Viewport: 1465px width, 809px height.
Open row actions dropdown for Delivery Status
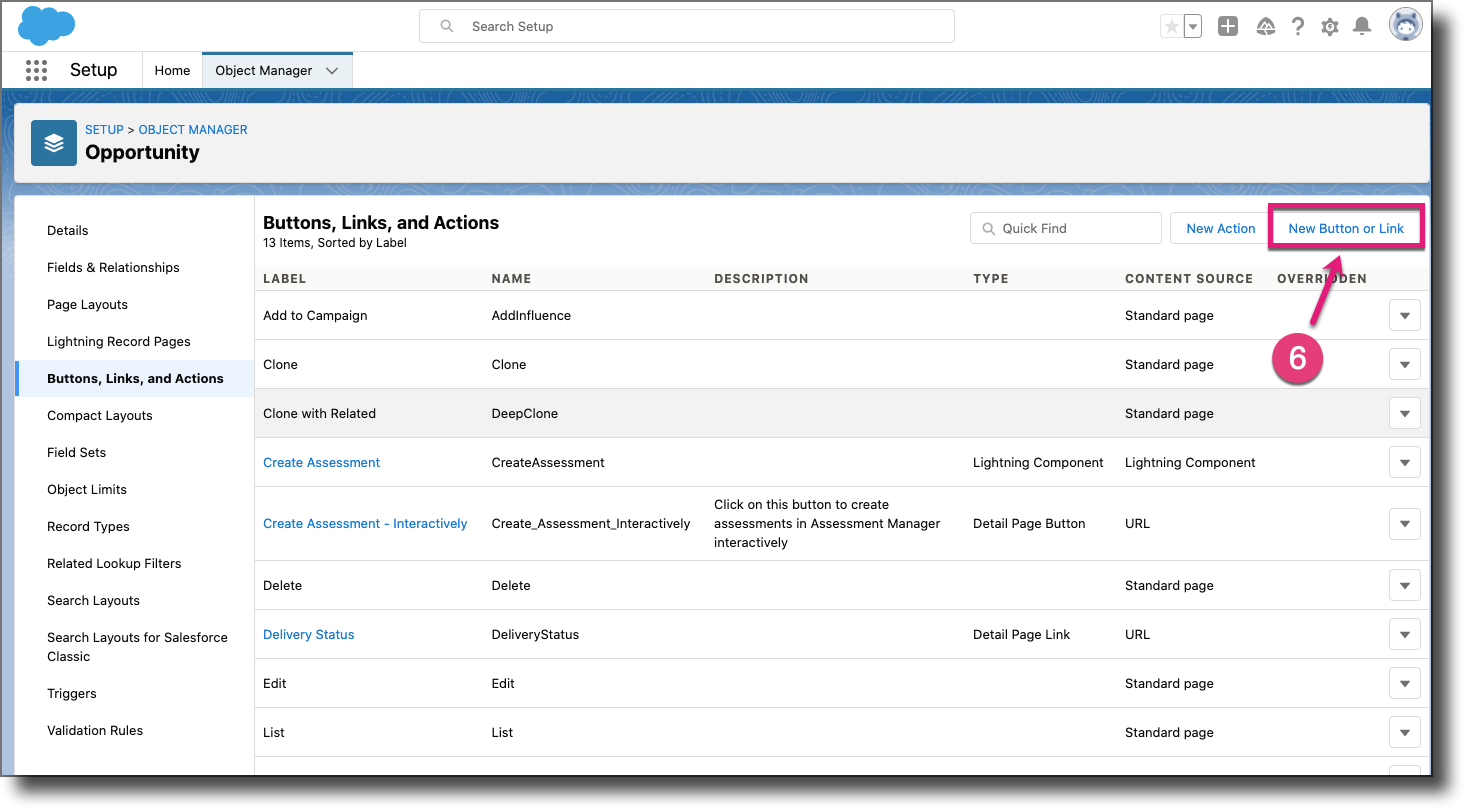point(1404,635)
